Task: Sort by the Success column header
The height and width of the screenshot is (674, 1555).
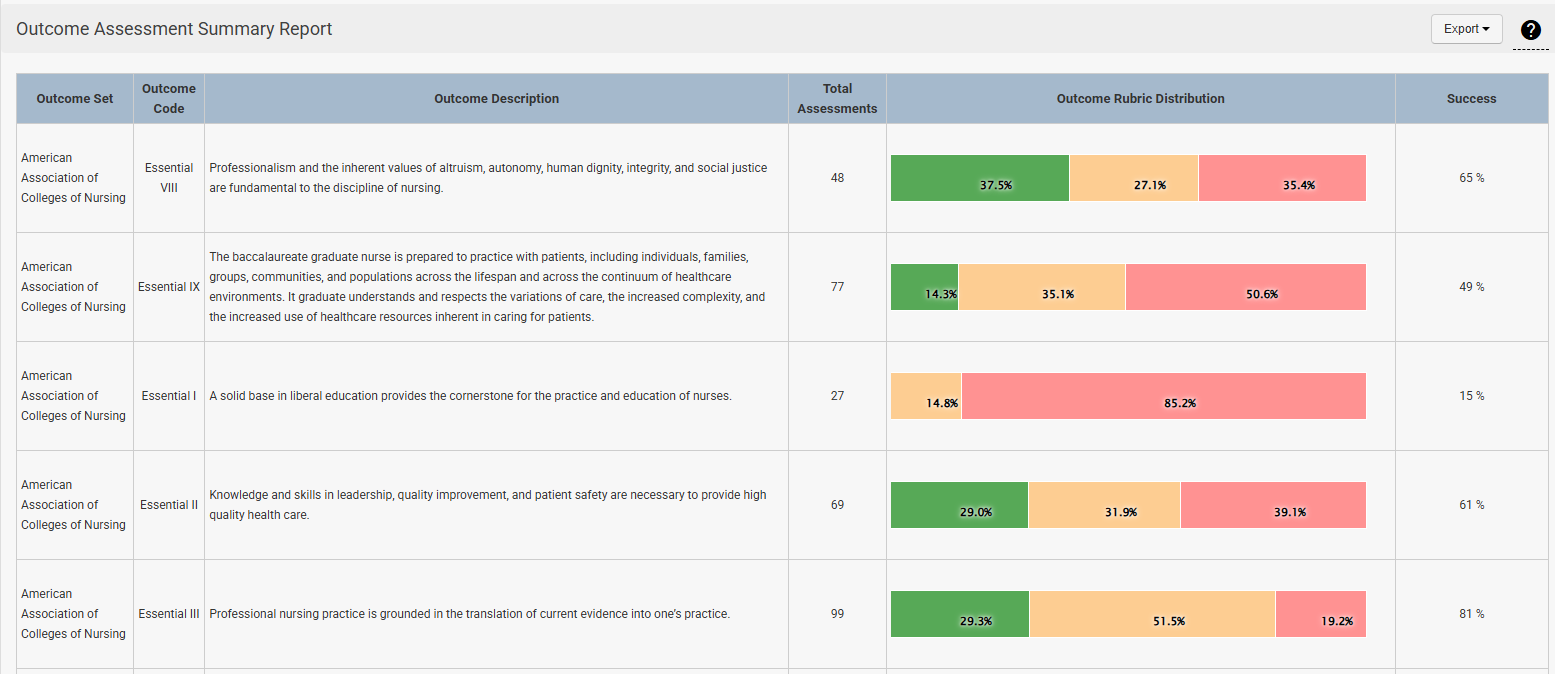Action: [x=1471, y=99]
